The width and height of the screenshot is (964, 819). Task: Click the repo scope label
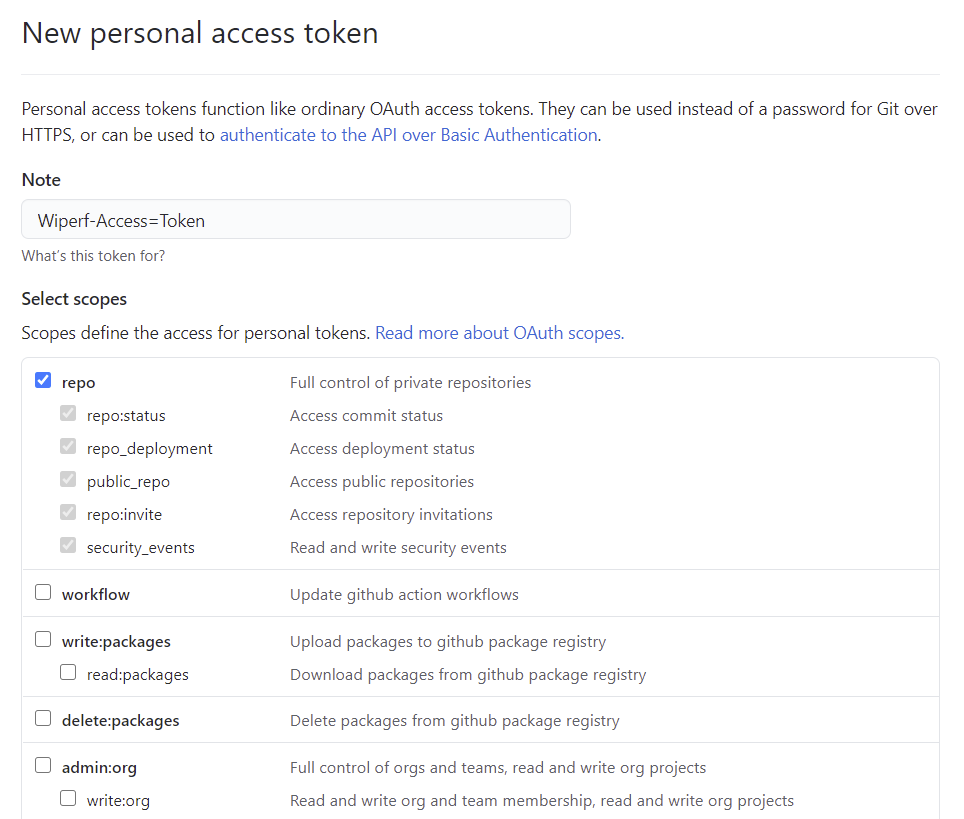click(79, 383)
